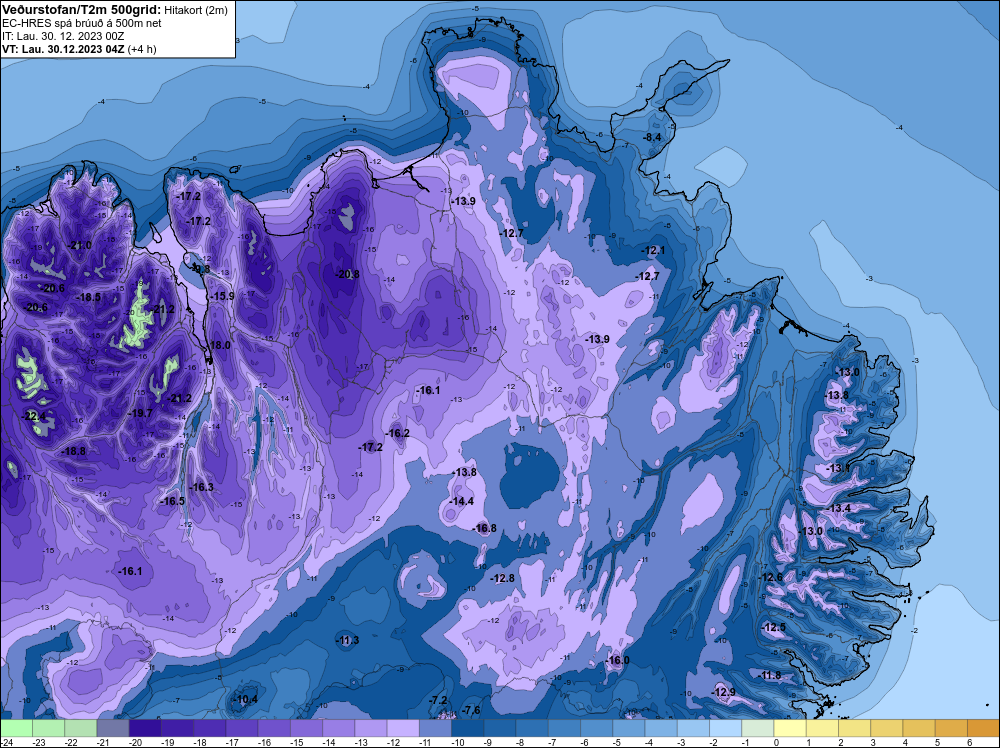1000x748 pixels.
Task: Click the -18.5 temperature reading
Action: point(89,297)
